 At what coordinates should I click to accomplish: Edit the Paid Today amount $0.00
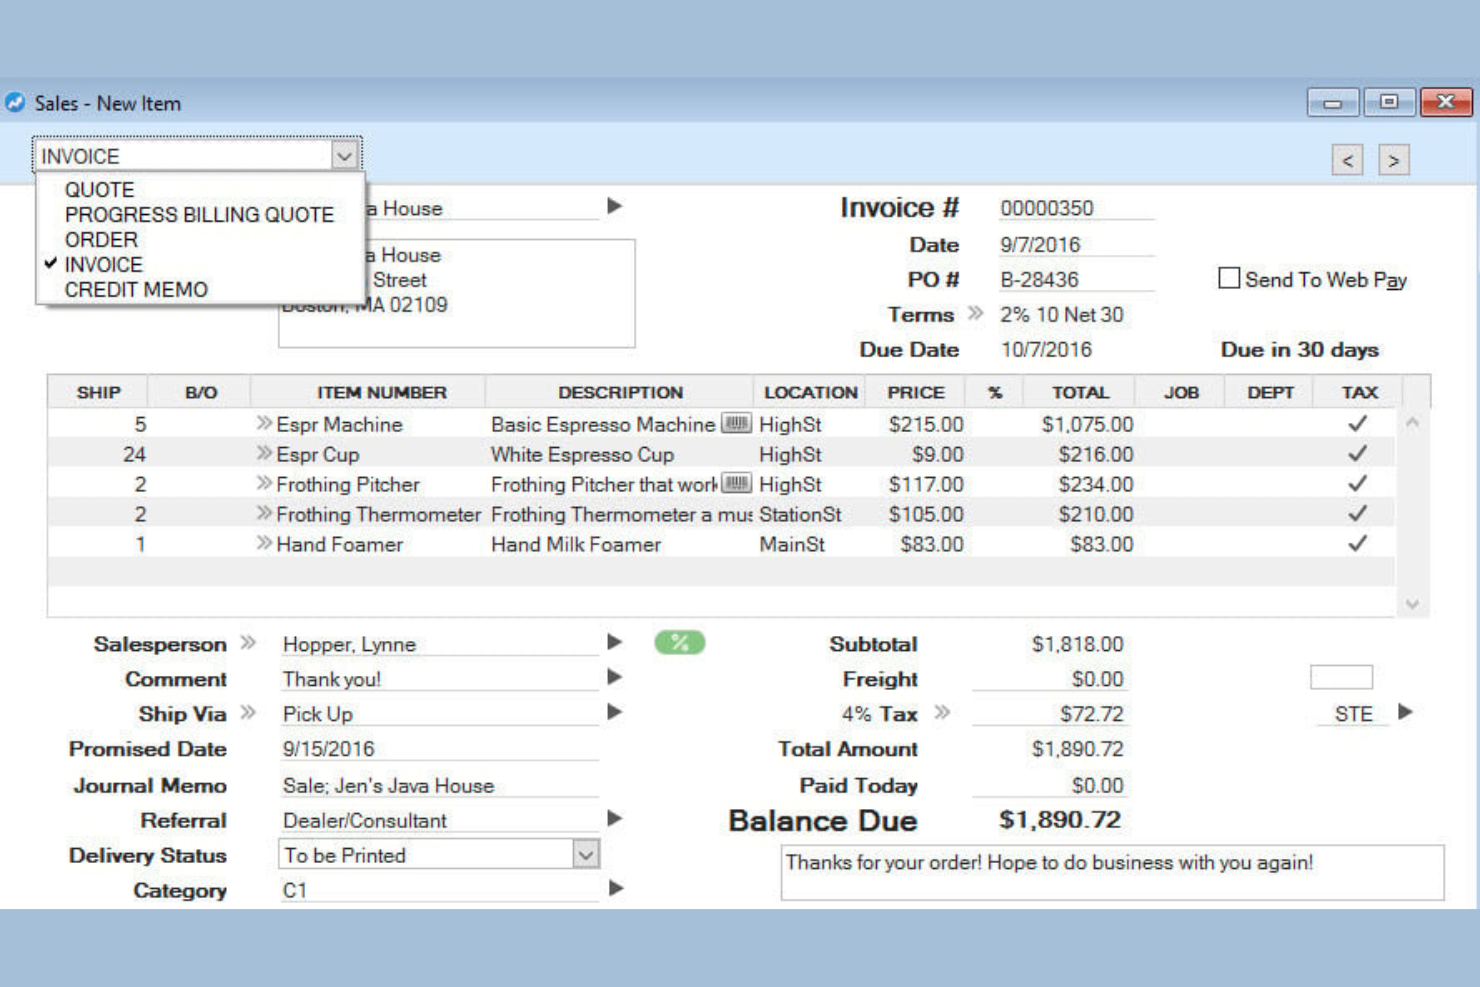point(1049,785)
